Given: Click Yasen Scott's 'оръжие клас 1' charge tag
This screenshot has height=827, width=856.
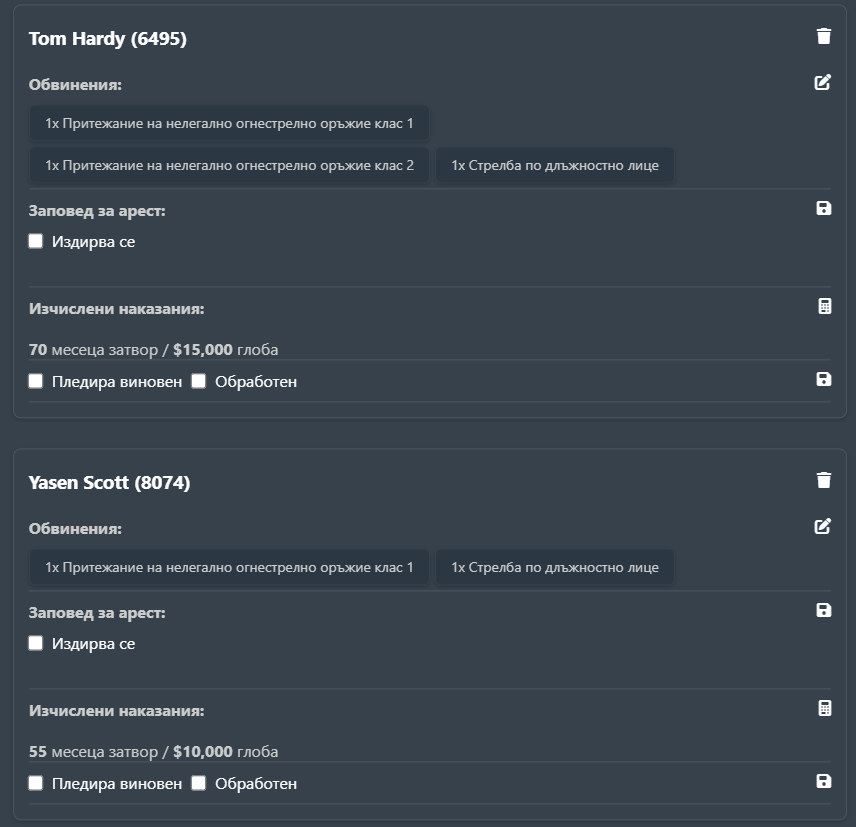Looking at the screenshot, I should coord(229,567).
